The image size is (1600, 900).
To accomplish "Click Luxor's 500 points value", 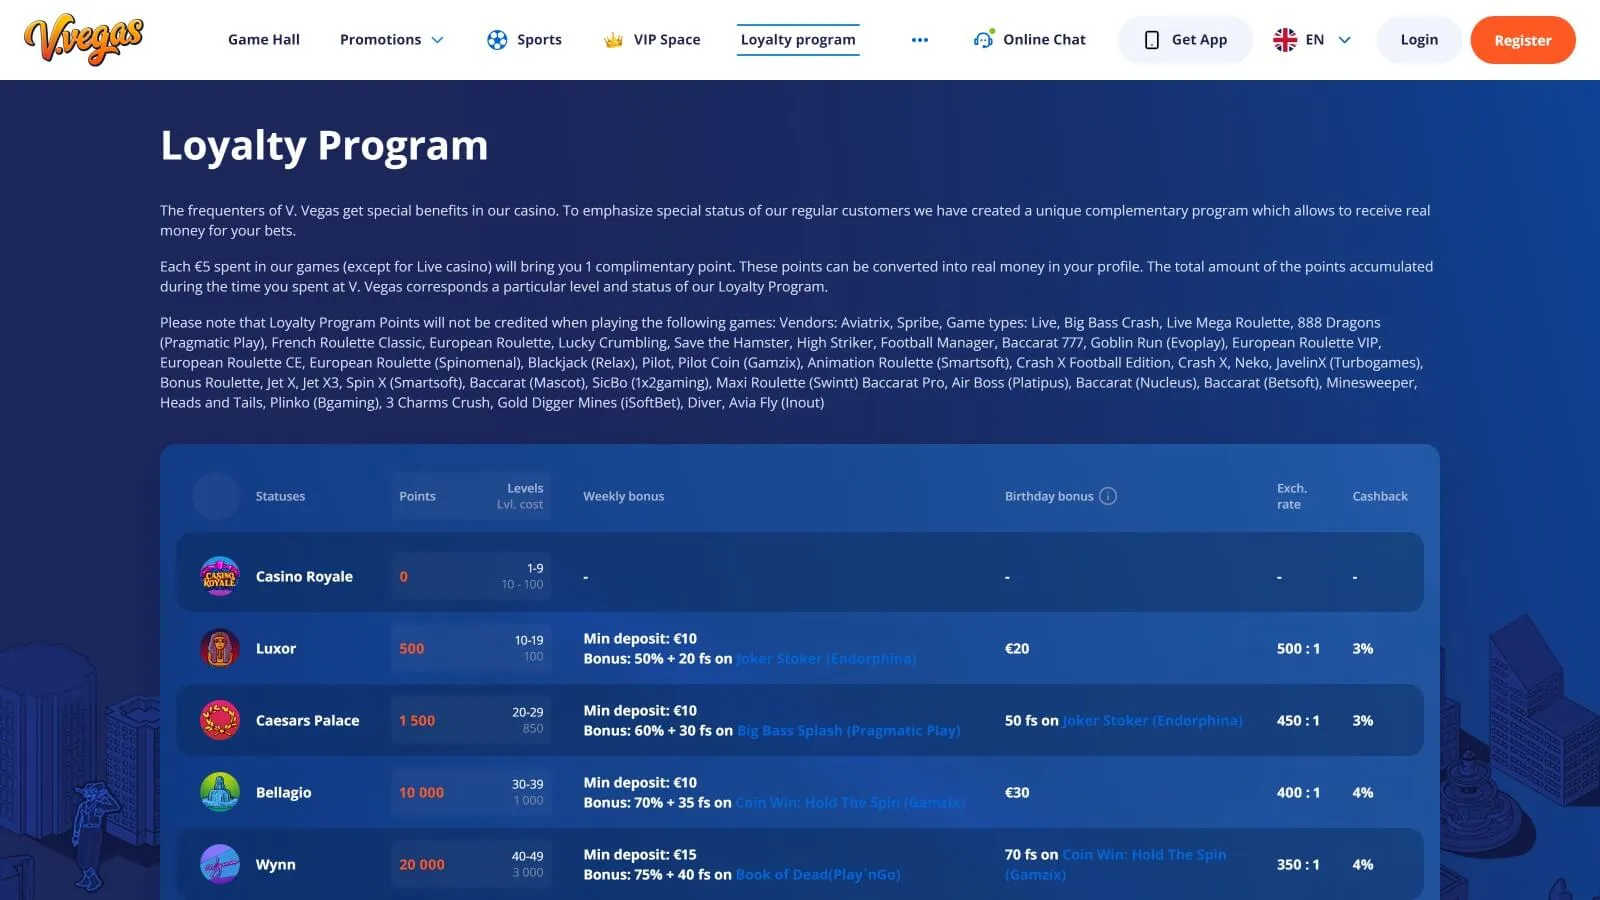I will (412, 649).
